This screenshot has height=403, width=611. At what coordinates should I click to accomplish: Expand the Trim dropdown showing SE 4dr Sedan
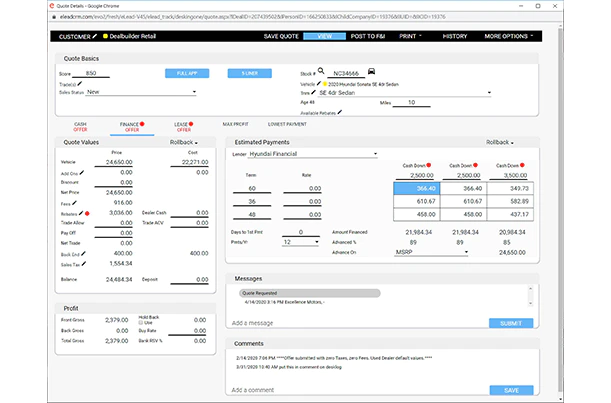coord(404,93)
